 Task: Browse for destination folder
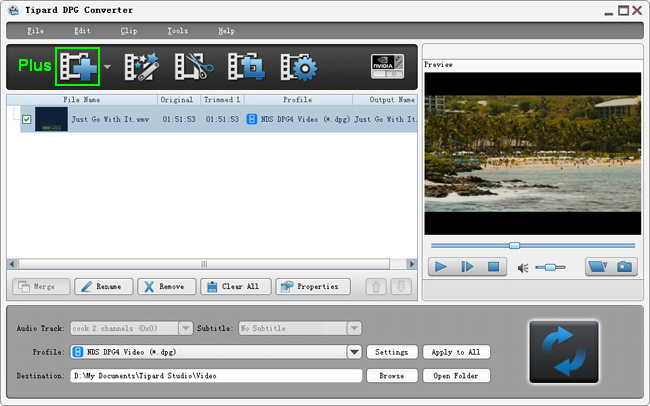pyautogui.click(x=392, y=376)
